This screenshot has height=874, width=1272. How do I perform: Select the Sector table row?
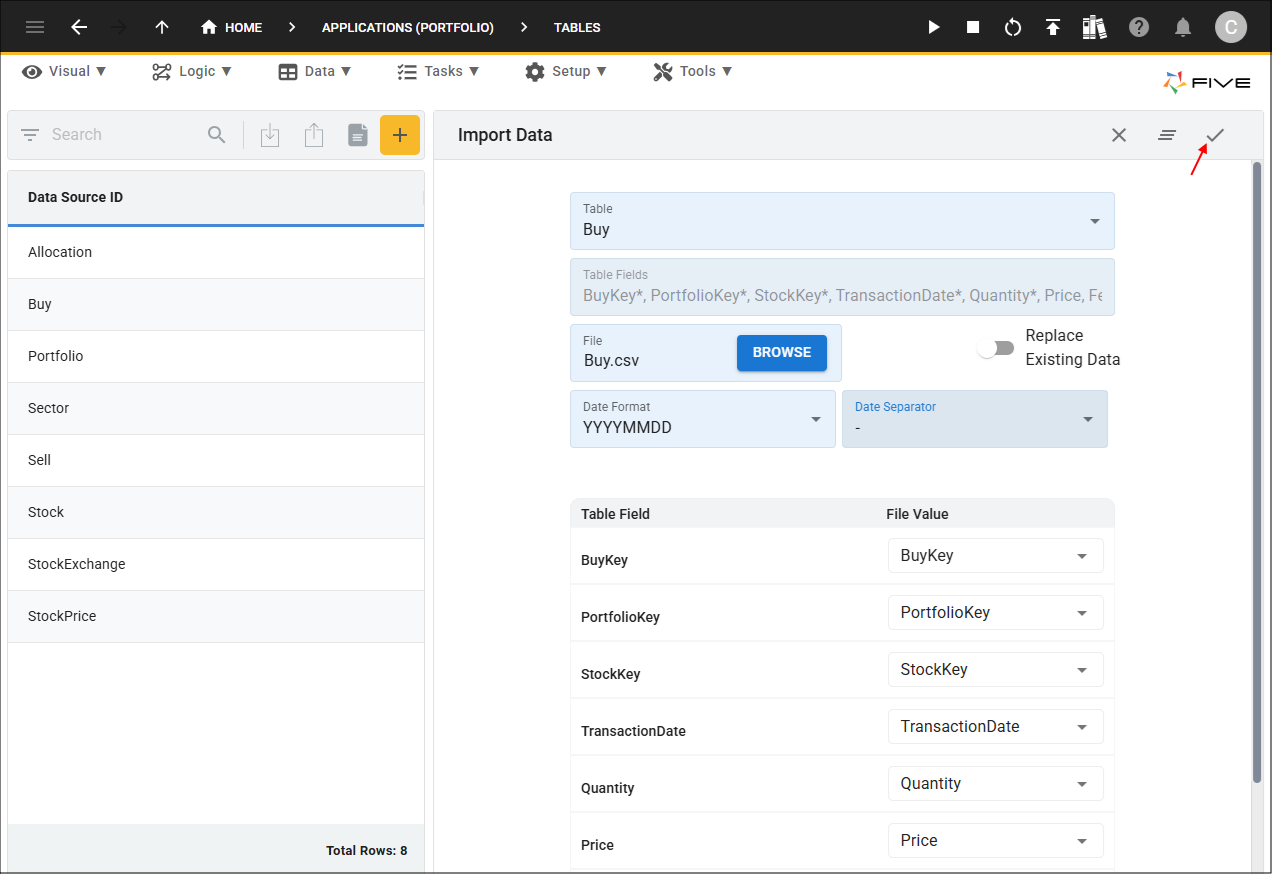[x=216, y=408]
